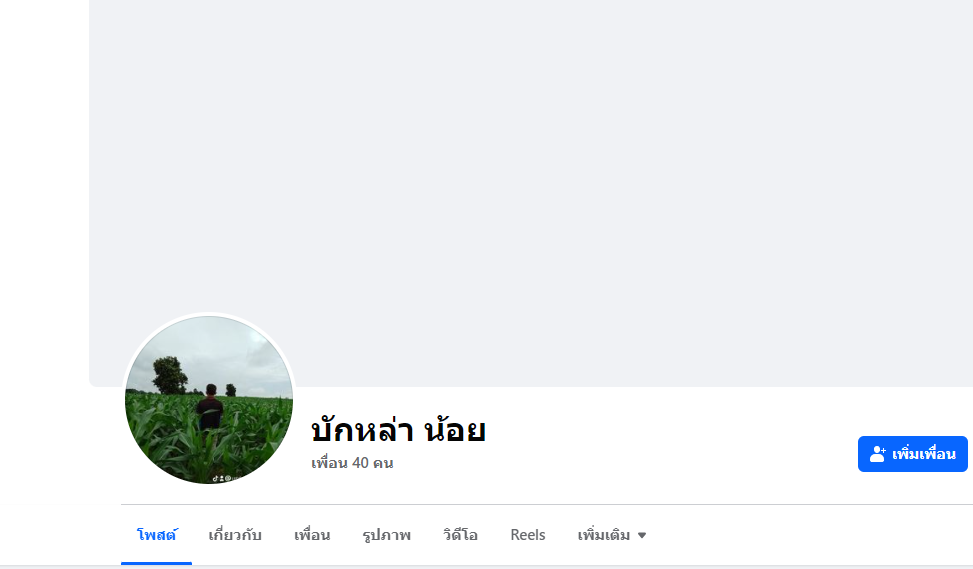Click the large tree in the profile photo
The width and height of the screenshot is (973, 569).
[x=169, y=375]
